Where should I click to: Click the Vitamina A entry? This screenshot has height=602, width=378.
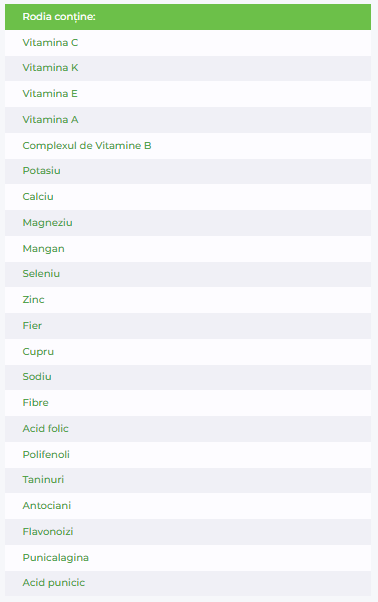click(x=188, y=120)
